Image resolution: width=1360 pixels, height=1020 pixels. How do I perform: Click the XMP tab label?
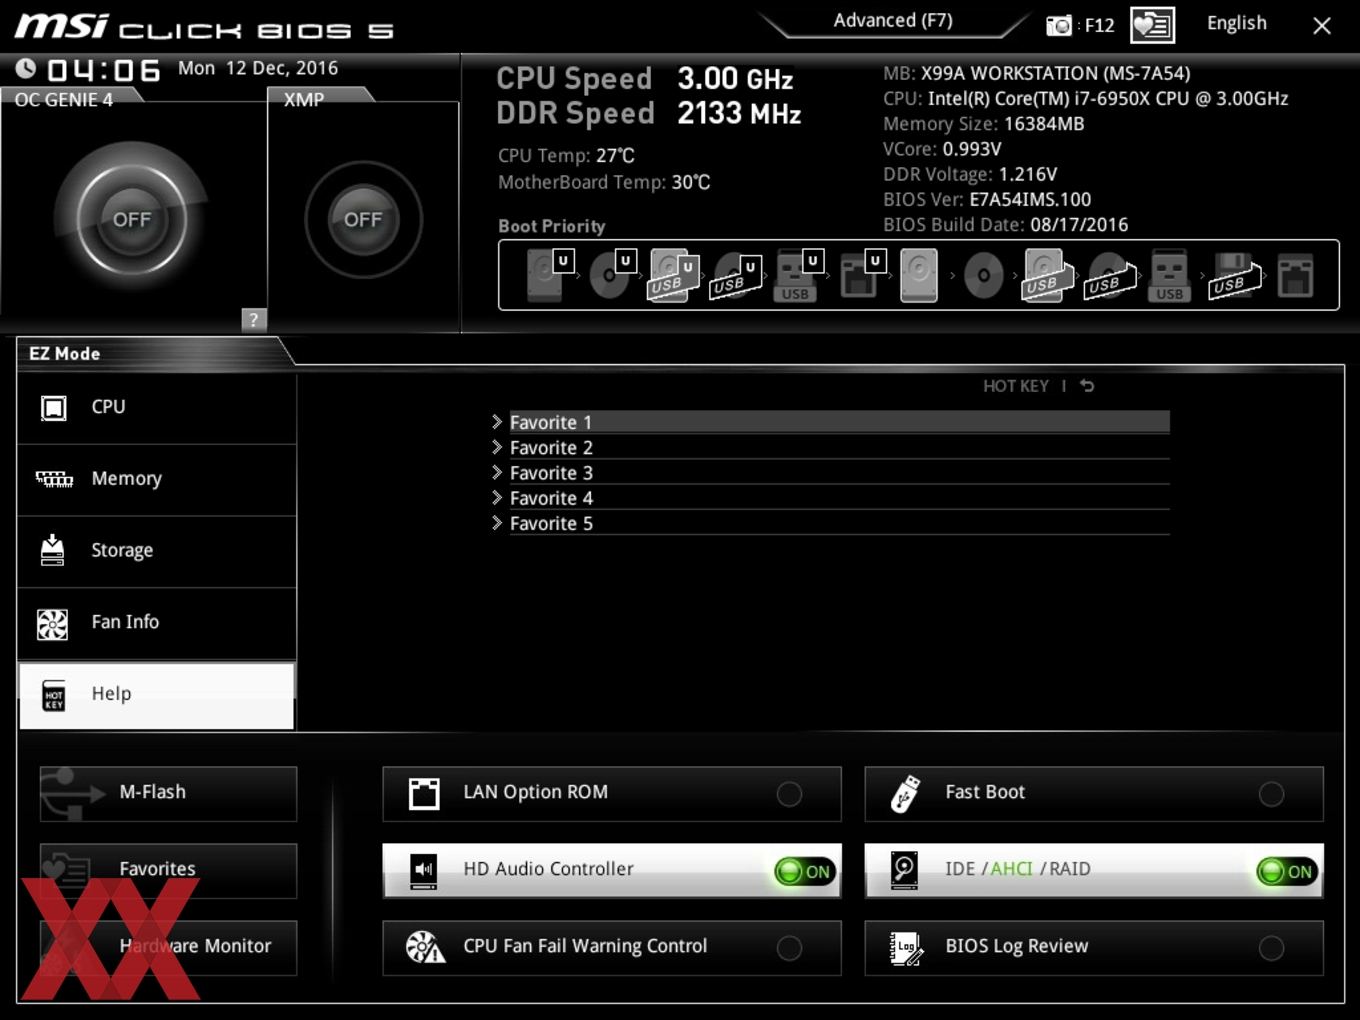[x=304, y=99]
